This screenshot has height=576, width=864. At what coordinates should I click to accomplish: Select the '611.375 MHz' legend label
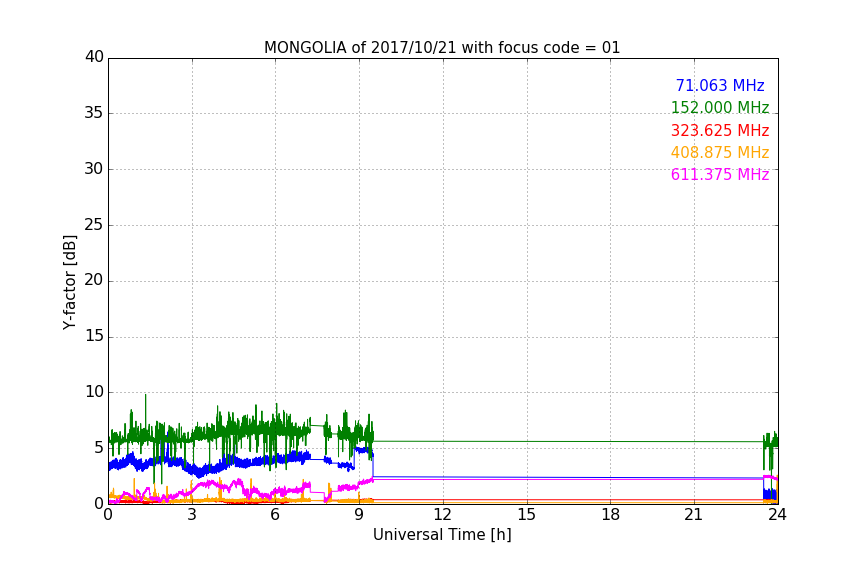click(720, 174)
